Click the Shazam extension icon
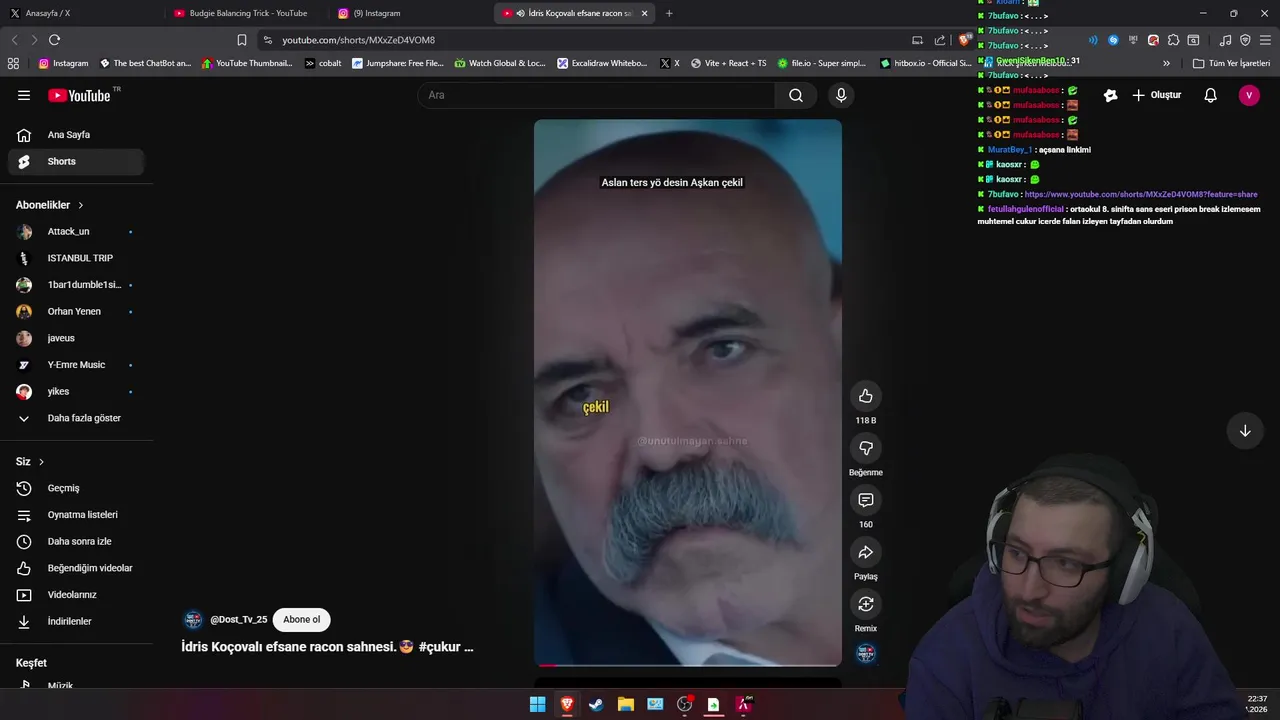 point(1113,40)
